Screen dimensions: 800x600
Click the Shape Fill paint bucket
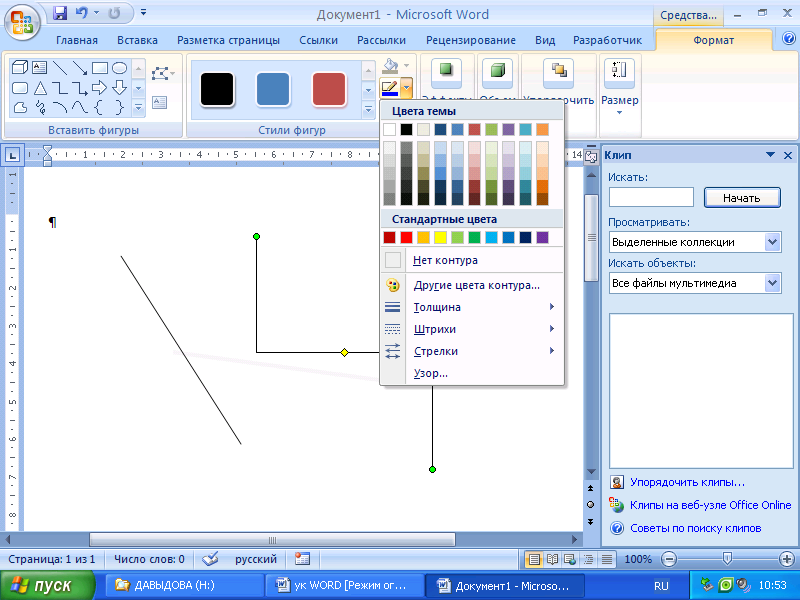pyautogui.click(x=390, y=66)
